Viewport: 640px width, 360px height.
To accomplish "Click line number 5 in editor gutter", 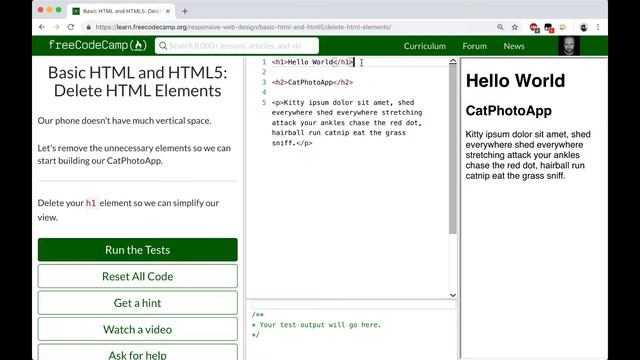I will [x=264, y=102].
